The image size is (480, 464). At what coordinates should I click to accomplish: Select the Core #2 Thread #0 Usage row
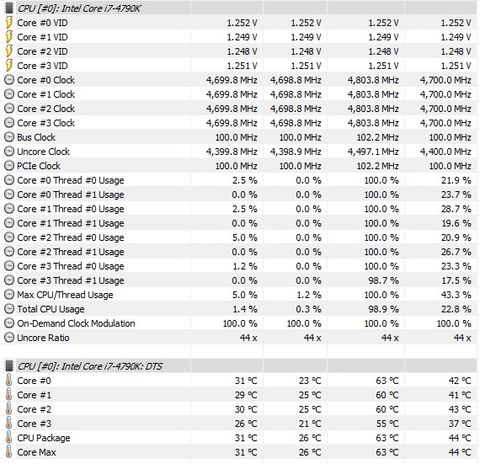(240, 238)
